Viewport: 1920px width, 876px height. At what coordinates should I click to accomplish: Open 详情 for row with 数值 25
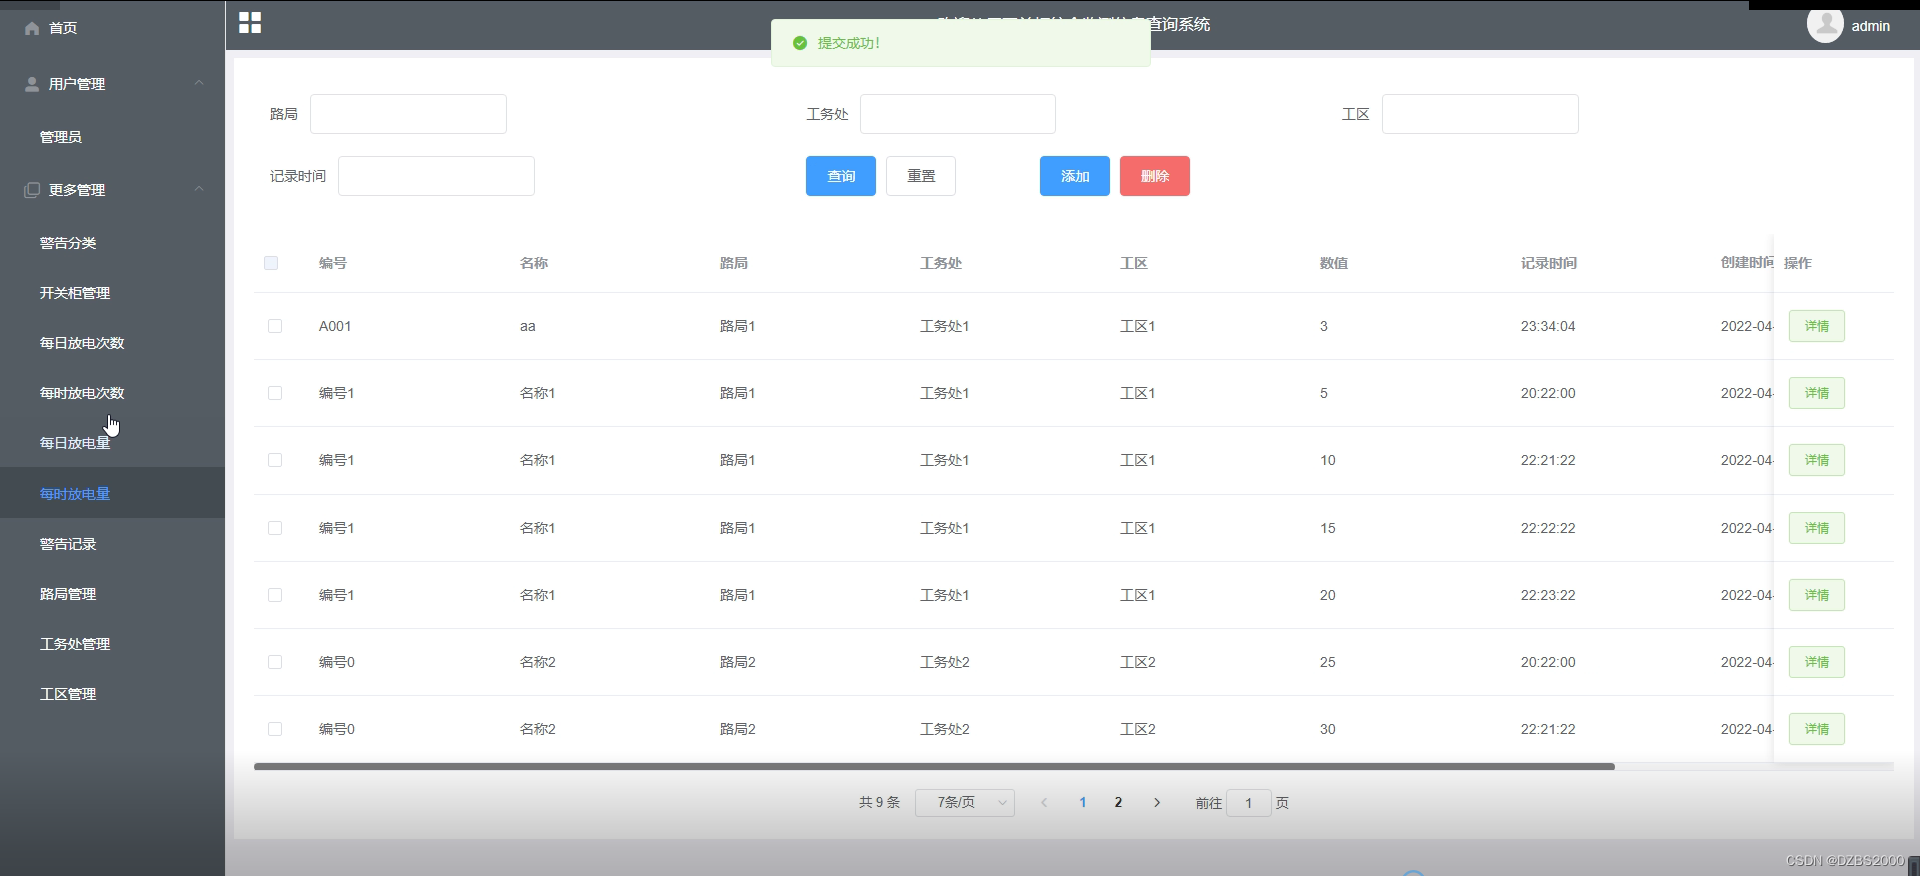1817,662
